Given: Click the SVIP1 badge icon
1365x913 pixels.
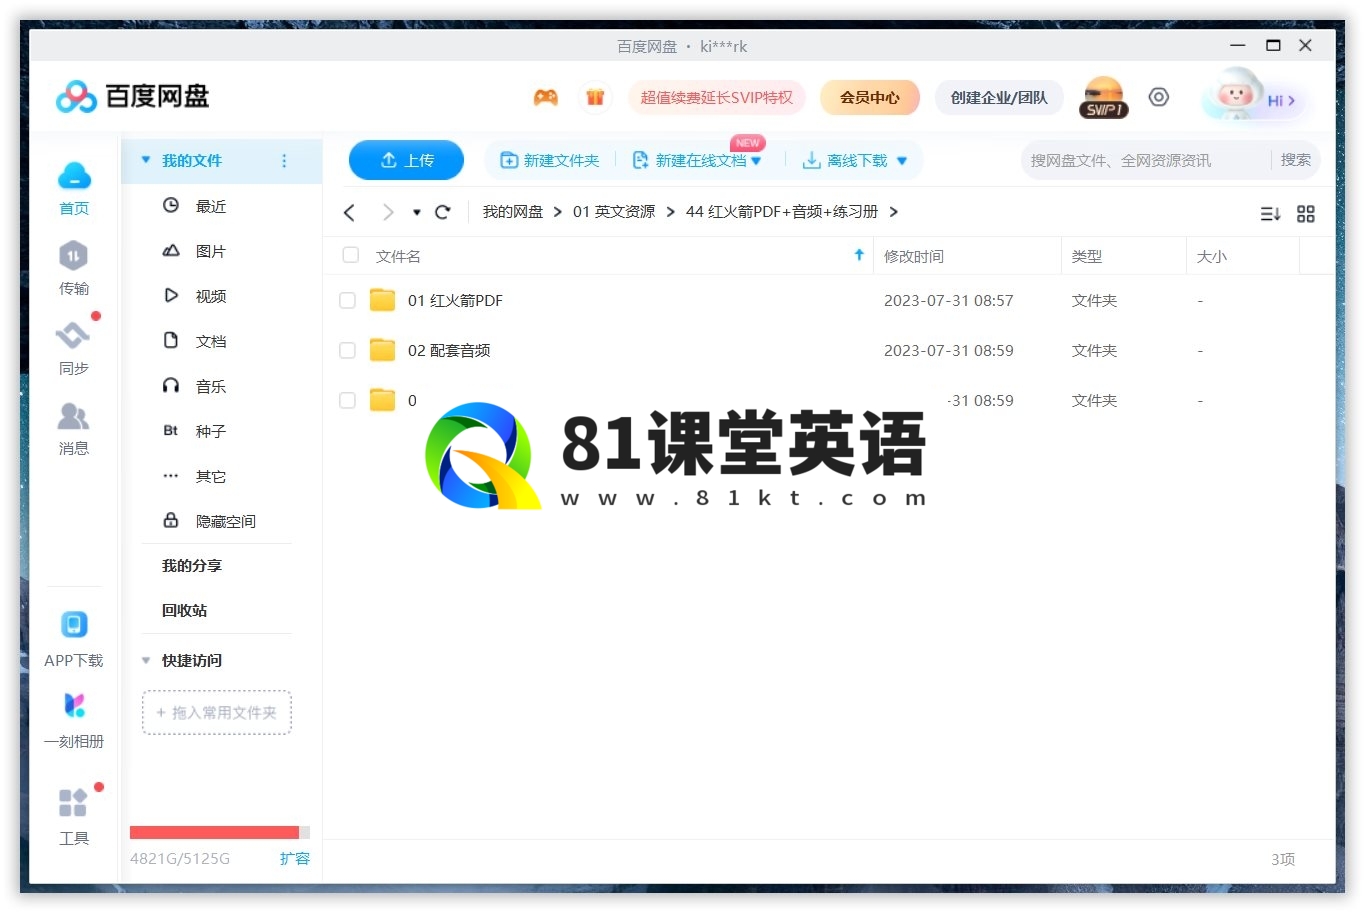Looking at the screenshot, I should click(1104, 98).
